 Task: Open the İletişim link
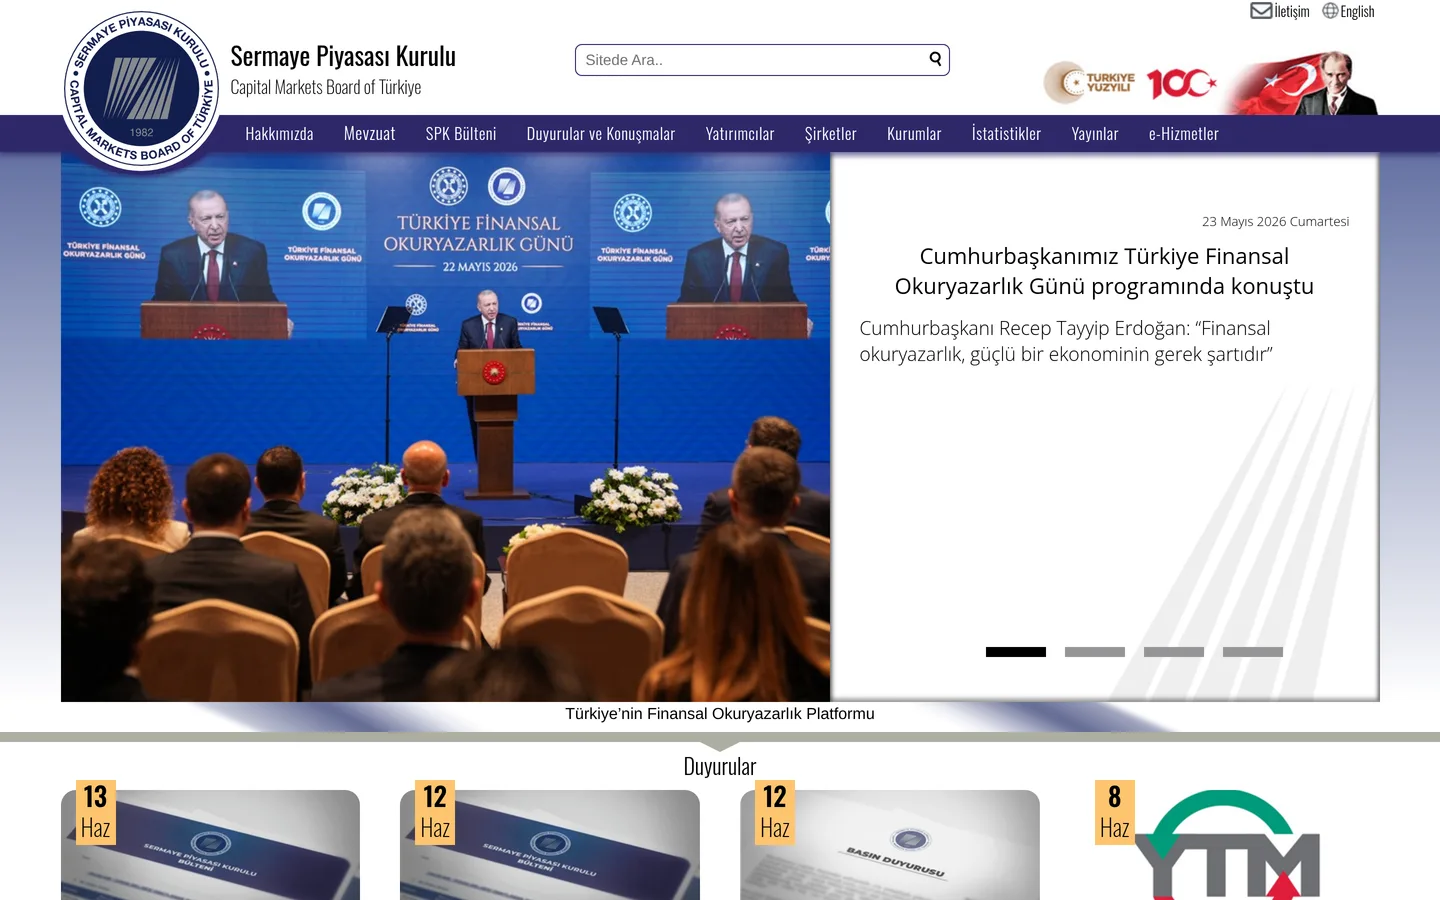[1292, 12]
